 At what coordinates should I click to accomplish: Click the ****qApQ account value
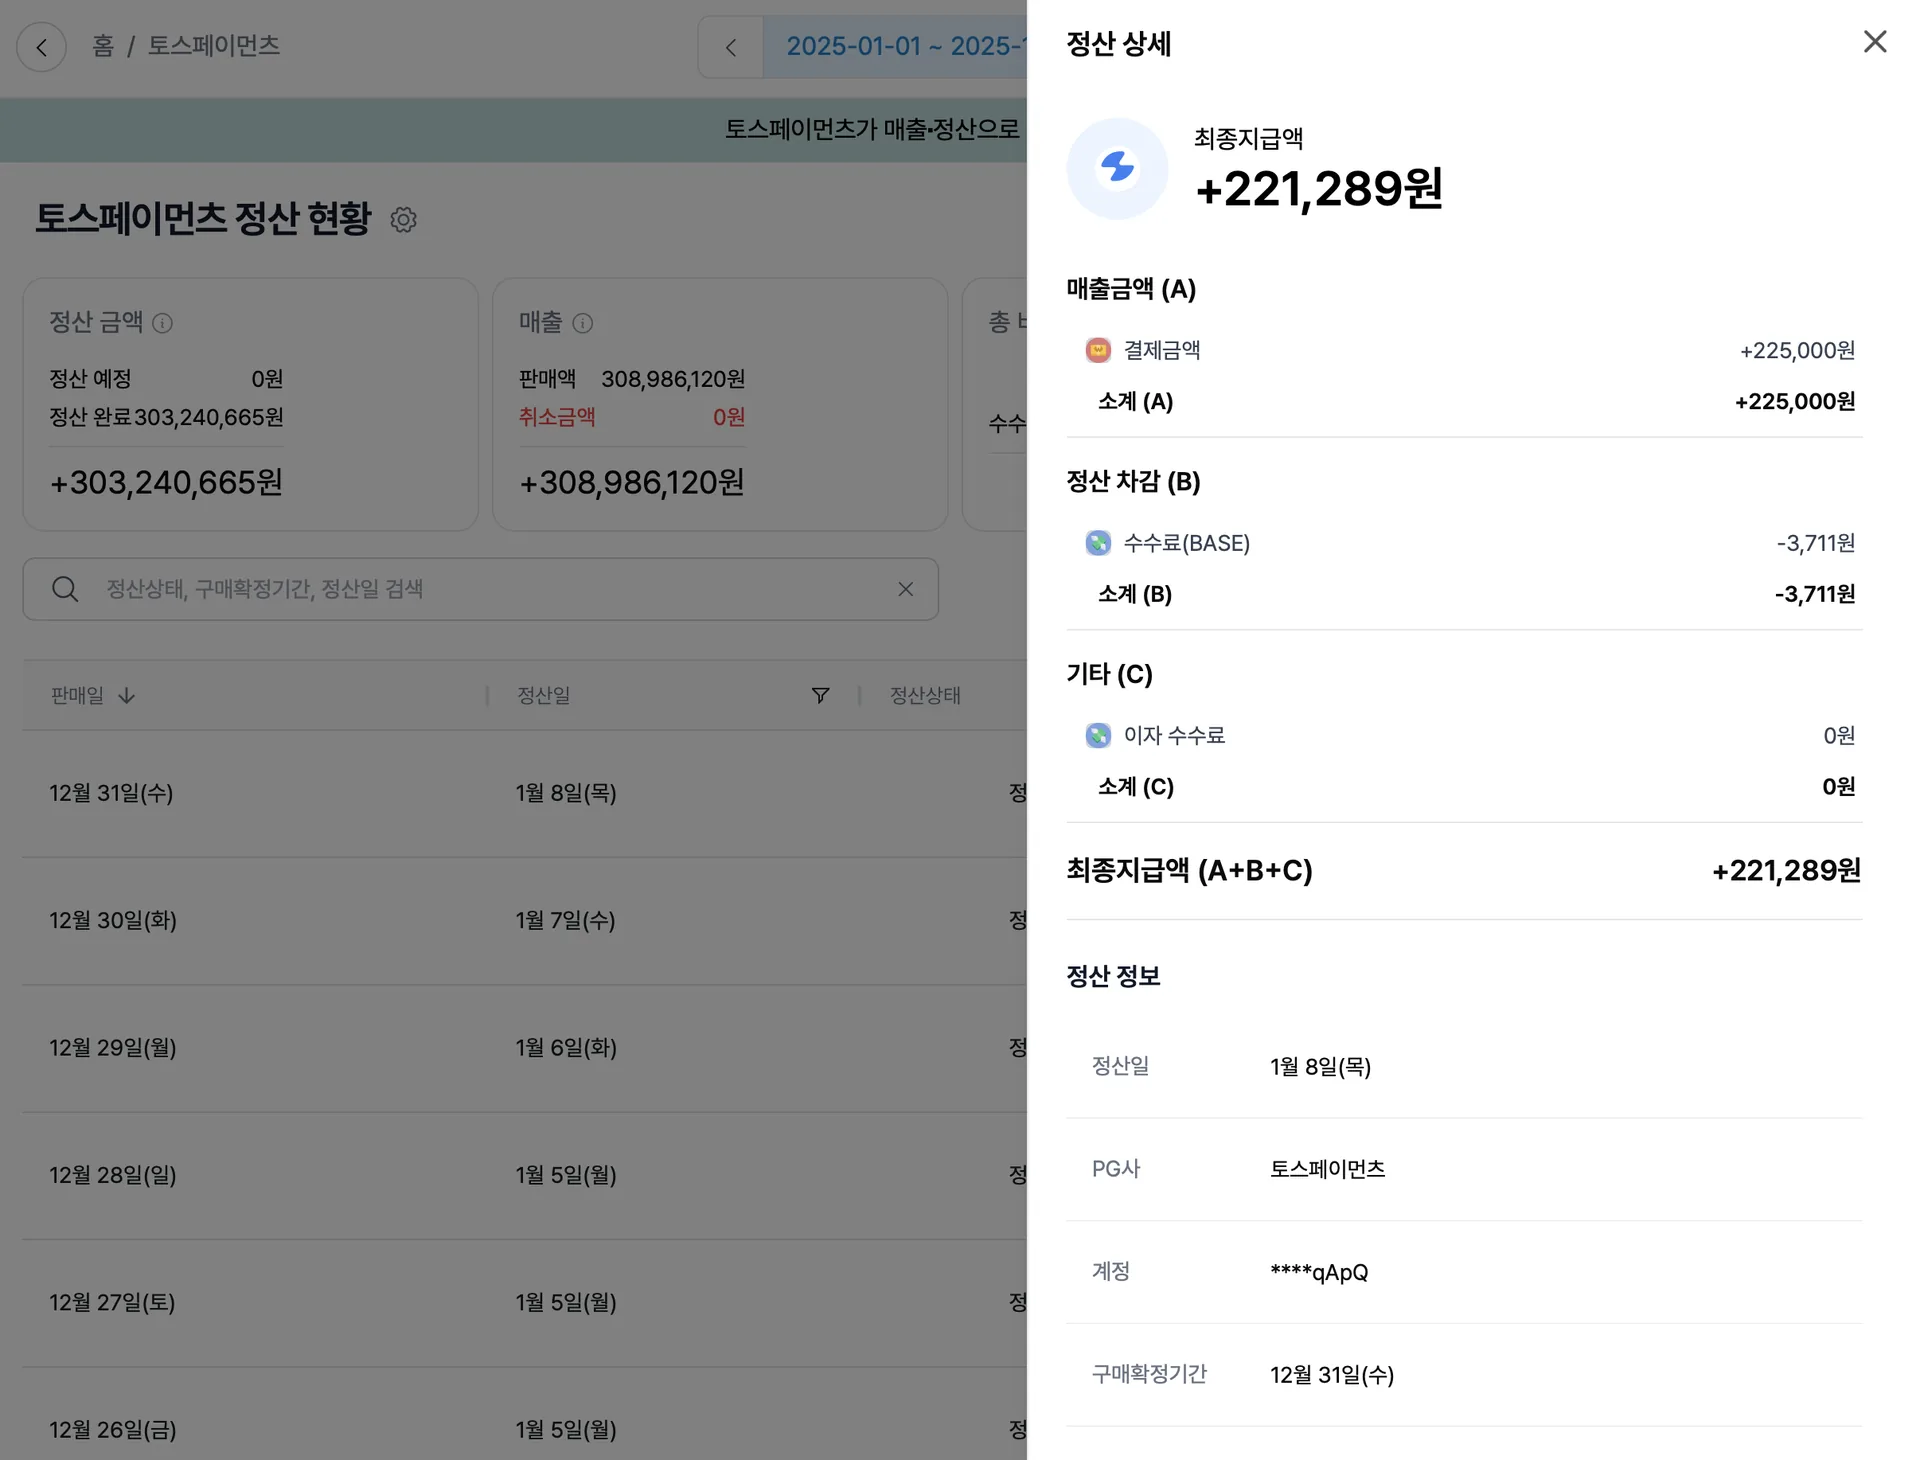pyautogui.click(x=1319, y=1272)
